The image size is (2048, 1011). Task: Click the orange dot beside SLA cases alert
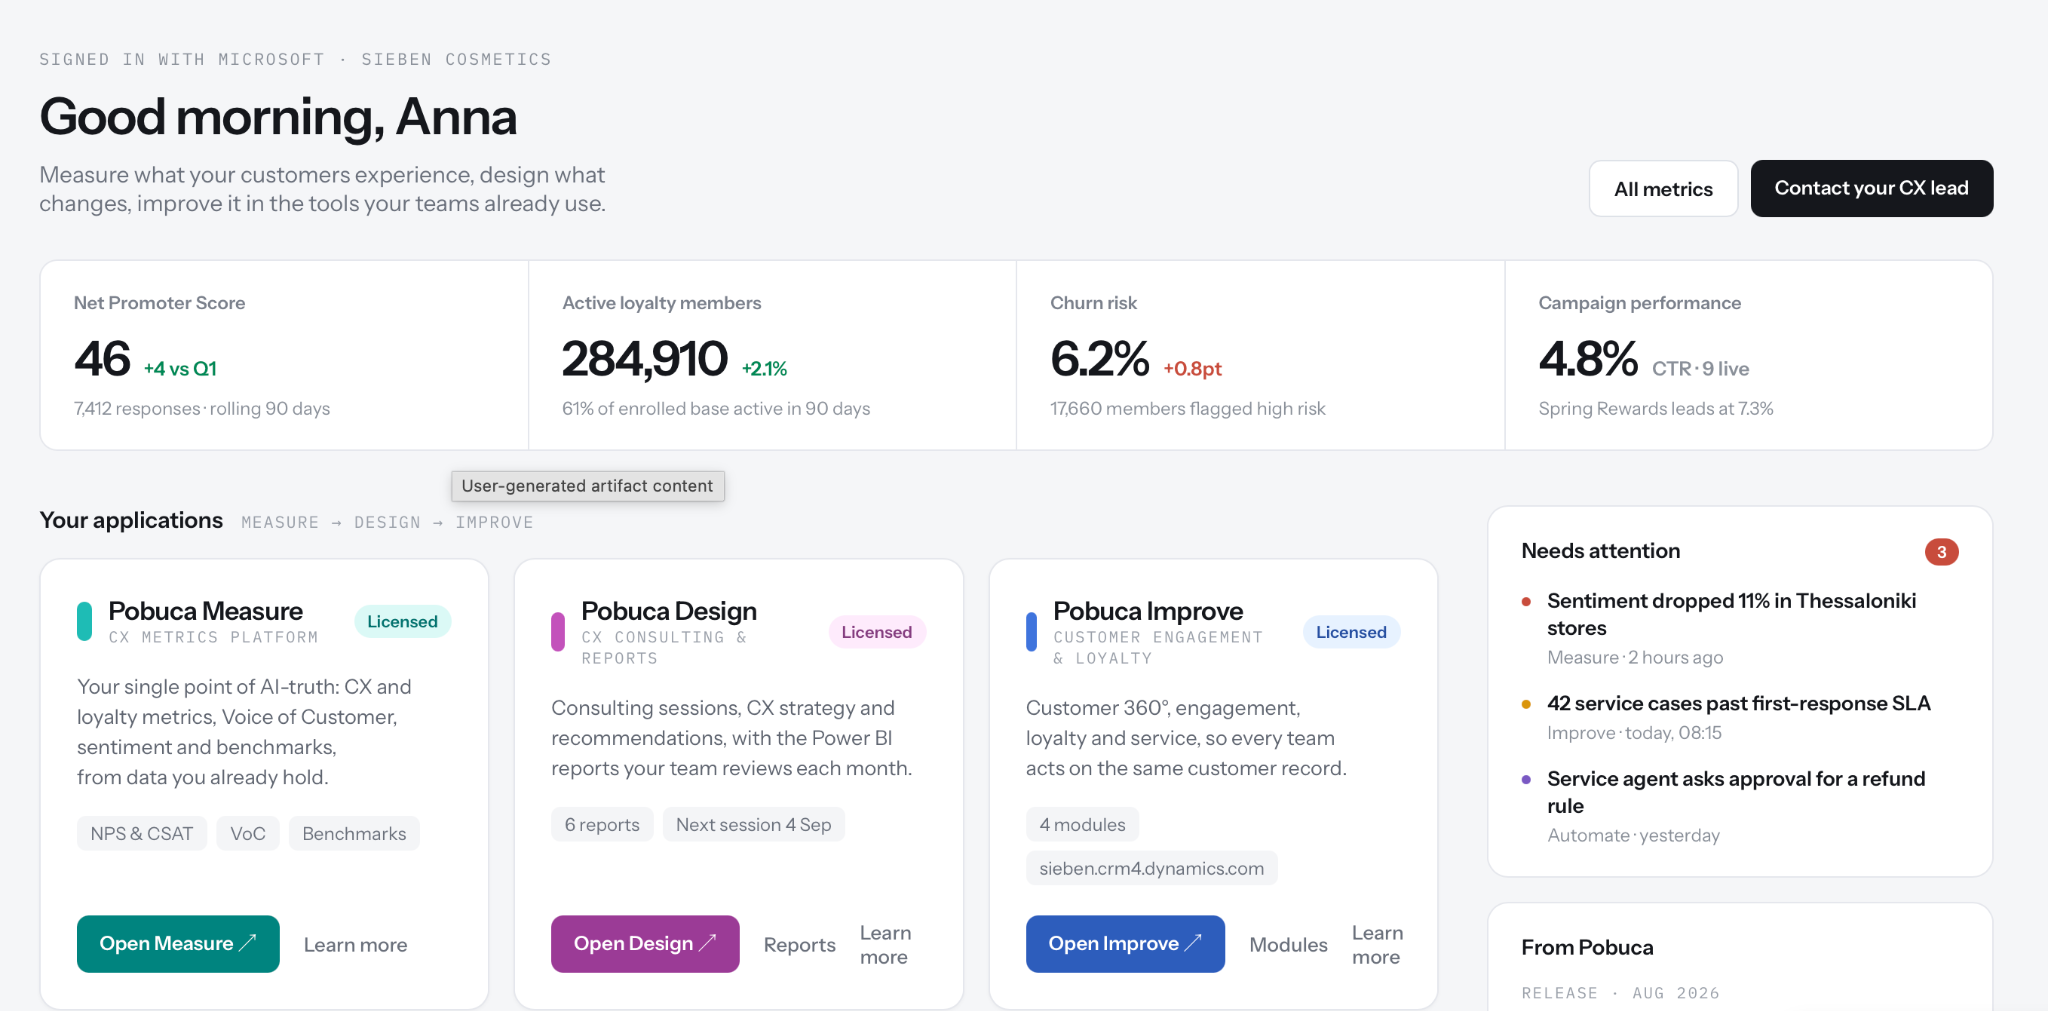tap(1526, 705)
